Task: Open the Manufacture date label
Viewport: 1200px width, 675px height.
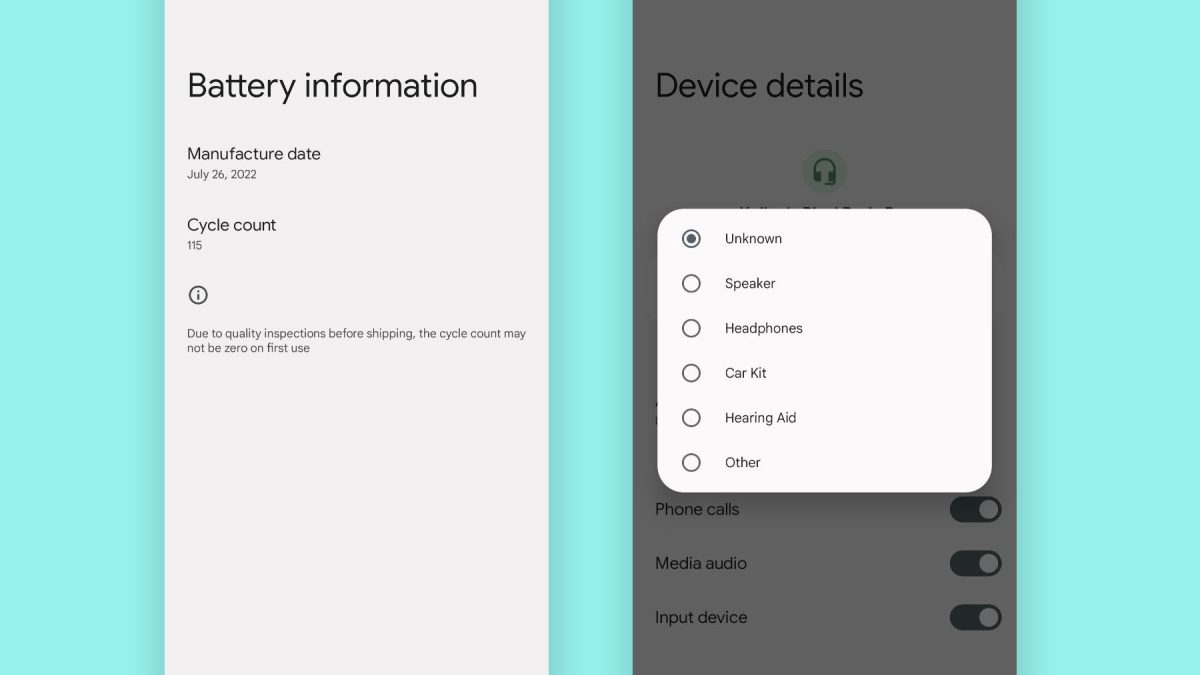Action: click(x=254, y=154)
